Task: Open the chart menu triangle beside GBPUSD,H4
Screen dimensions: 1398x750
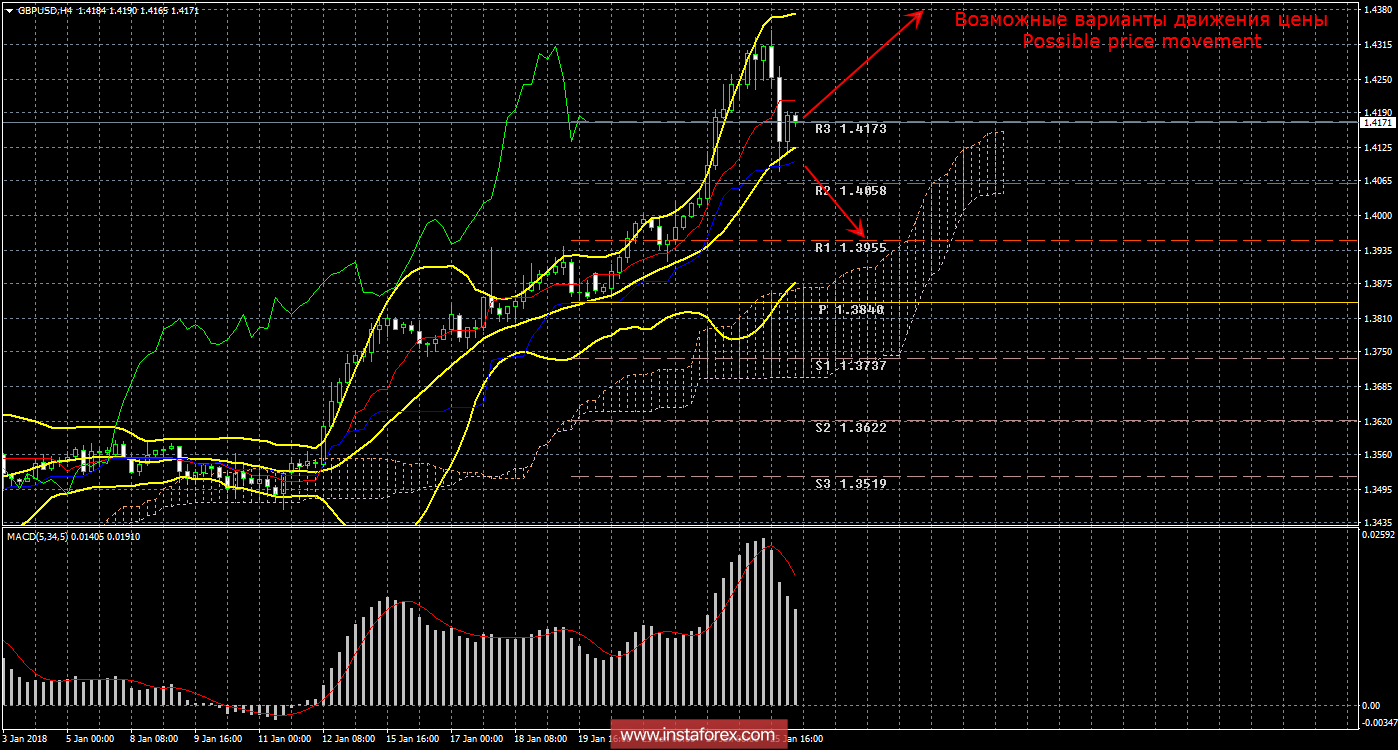Action: point(9,10)
